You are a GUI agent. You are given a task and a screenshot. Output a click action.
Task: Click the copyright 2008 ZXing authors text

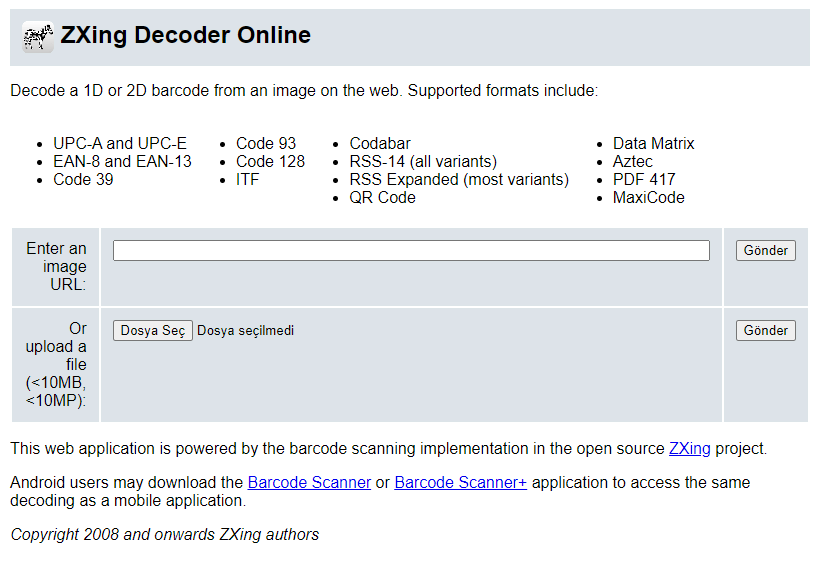click(x=165, y=535)
